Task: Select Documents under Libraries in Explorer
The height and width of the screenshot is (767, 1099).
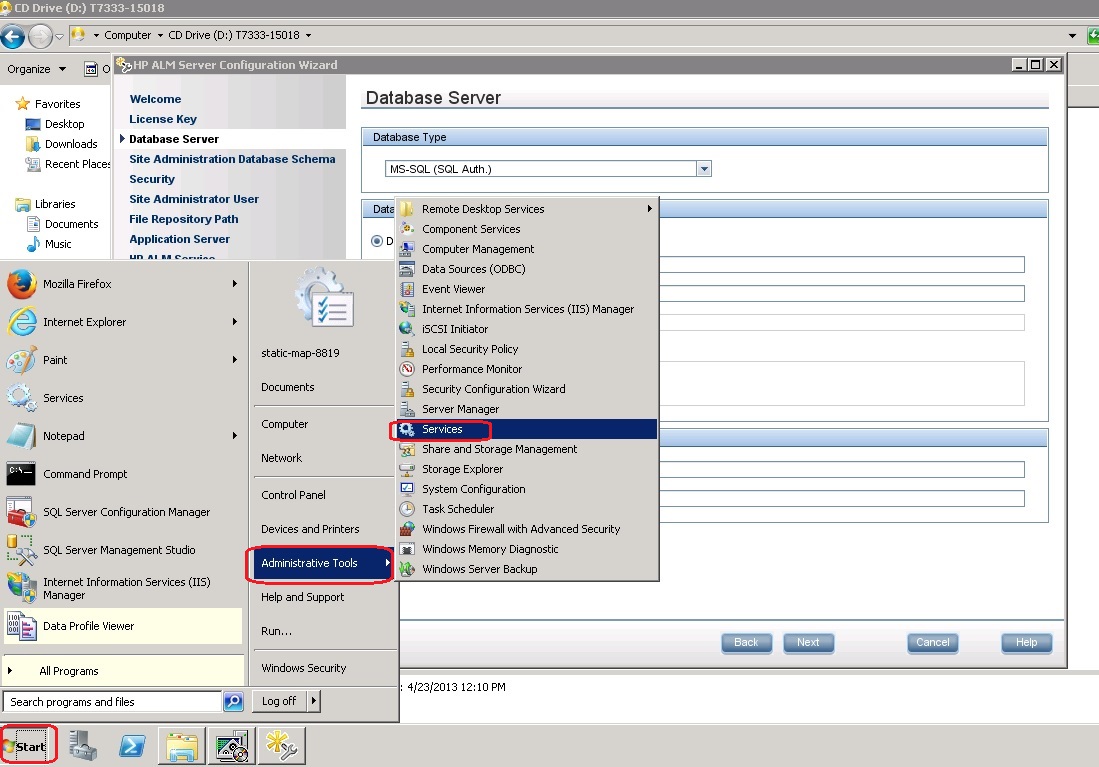Action: click(x=71, y=224)
